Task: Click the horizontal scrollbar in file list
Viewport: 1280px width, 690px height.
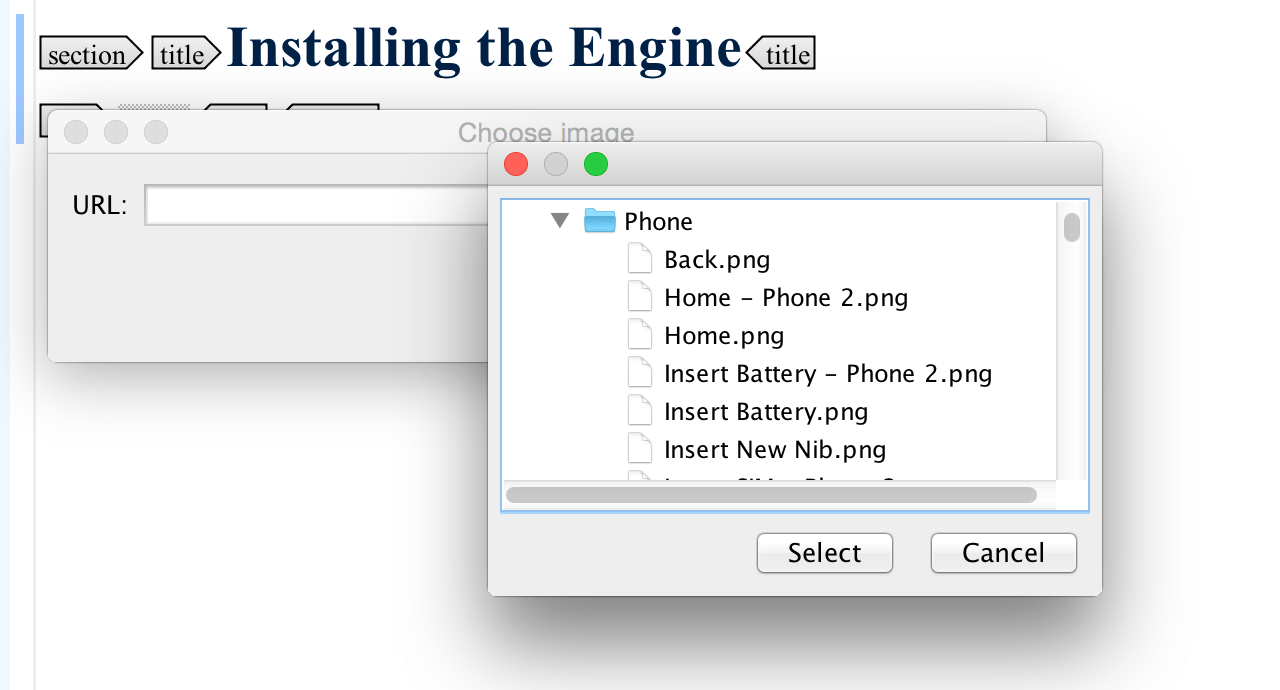Action: click(x=771, y=495)
